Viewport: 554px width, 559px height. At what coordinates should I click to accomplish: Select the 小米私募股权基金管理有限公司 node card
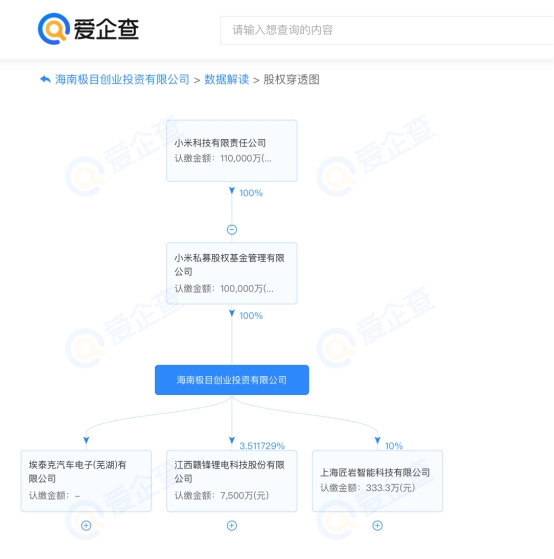point(232,273)
